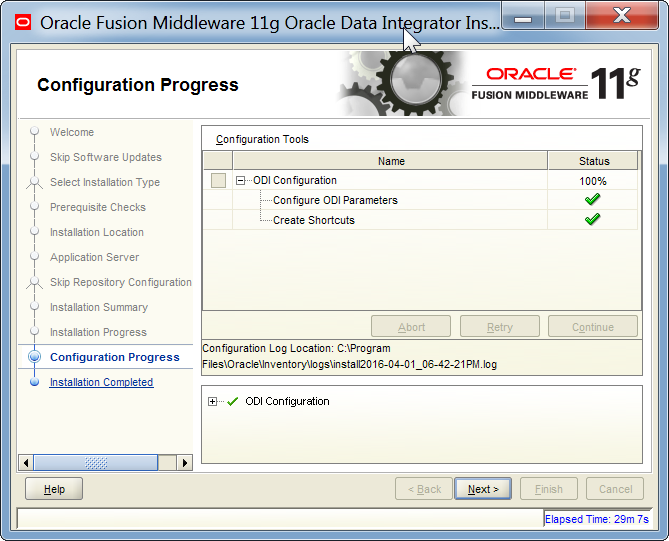The width and height of the screenshot is (669, 541).
Task: Open the Help dialog
Action: click(54, 489)
